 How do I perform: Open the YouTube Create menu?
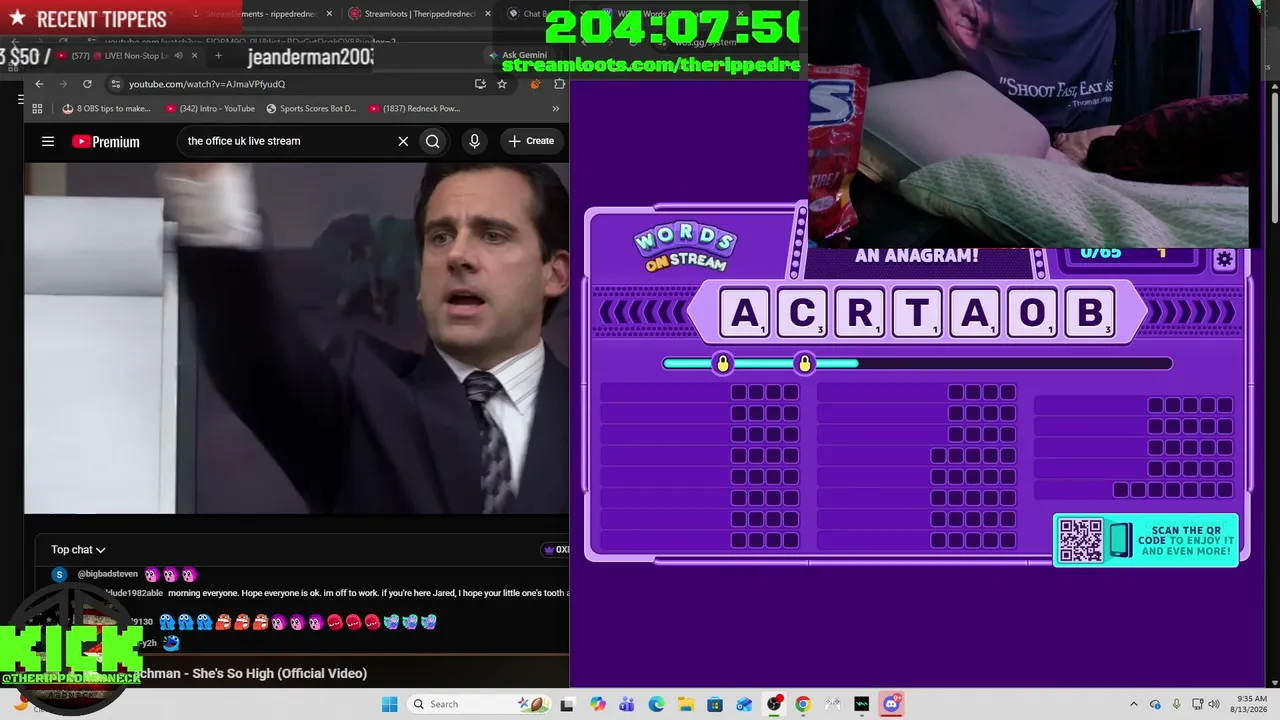[531, 141]
